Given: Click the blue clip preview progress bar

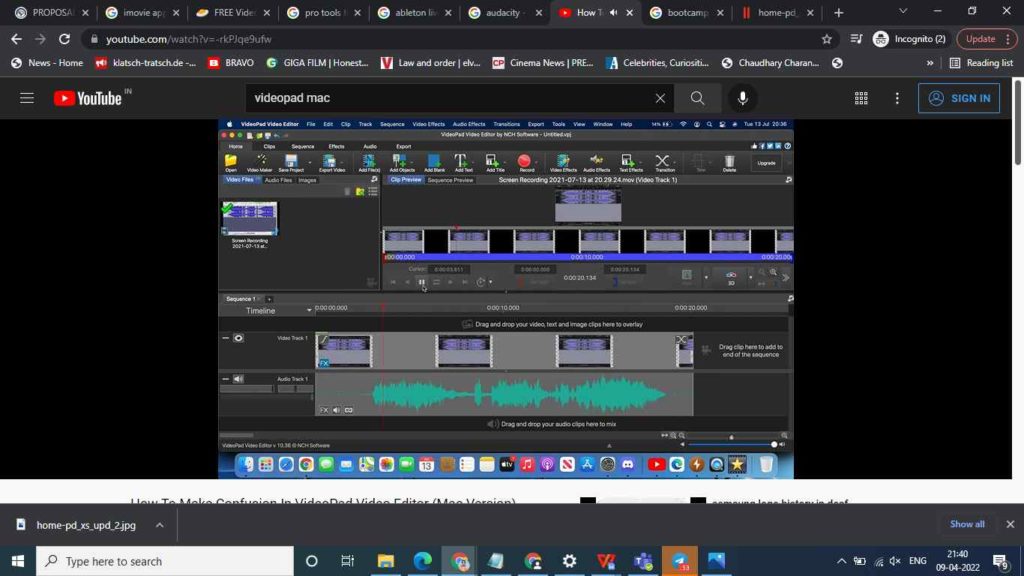Looking at the screenshot, I should pos(588,257).
